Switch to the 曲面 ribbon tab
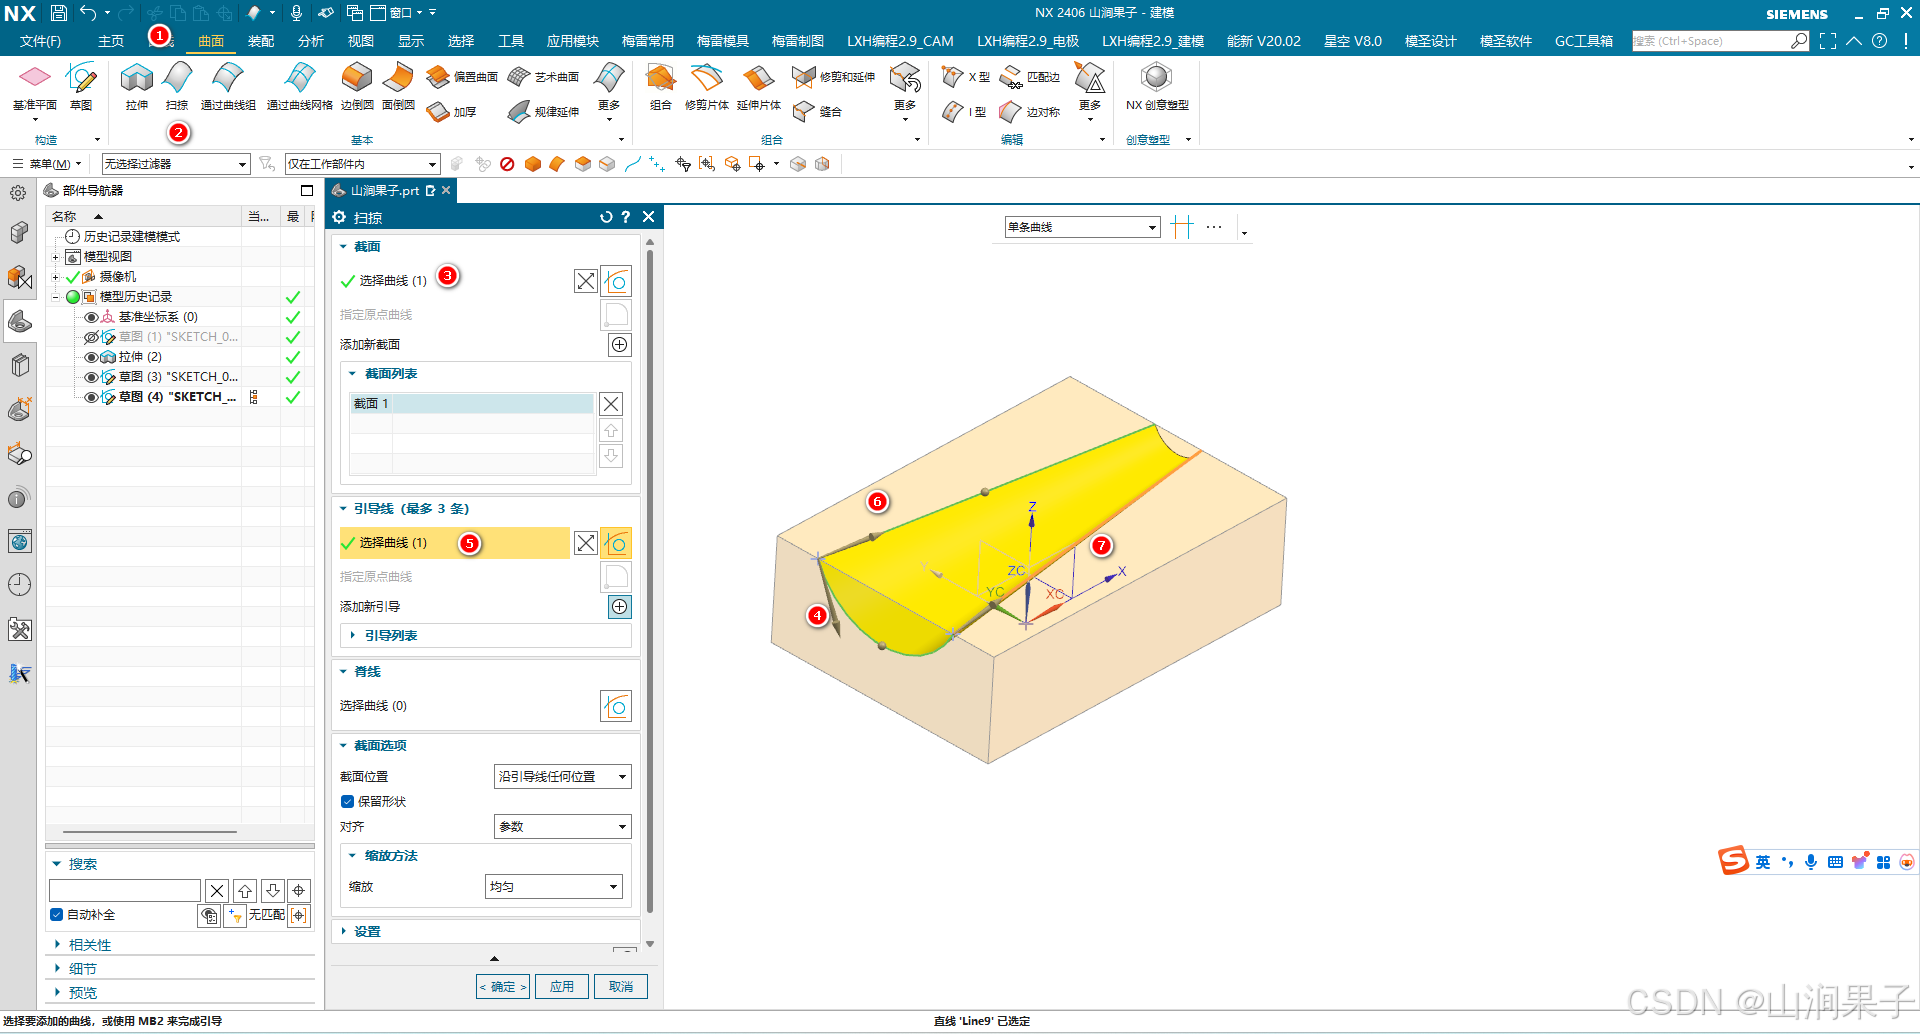Viewport: 1920px width, 1034px height. pos(211,41)
